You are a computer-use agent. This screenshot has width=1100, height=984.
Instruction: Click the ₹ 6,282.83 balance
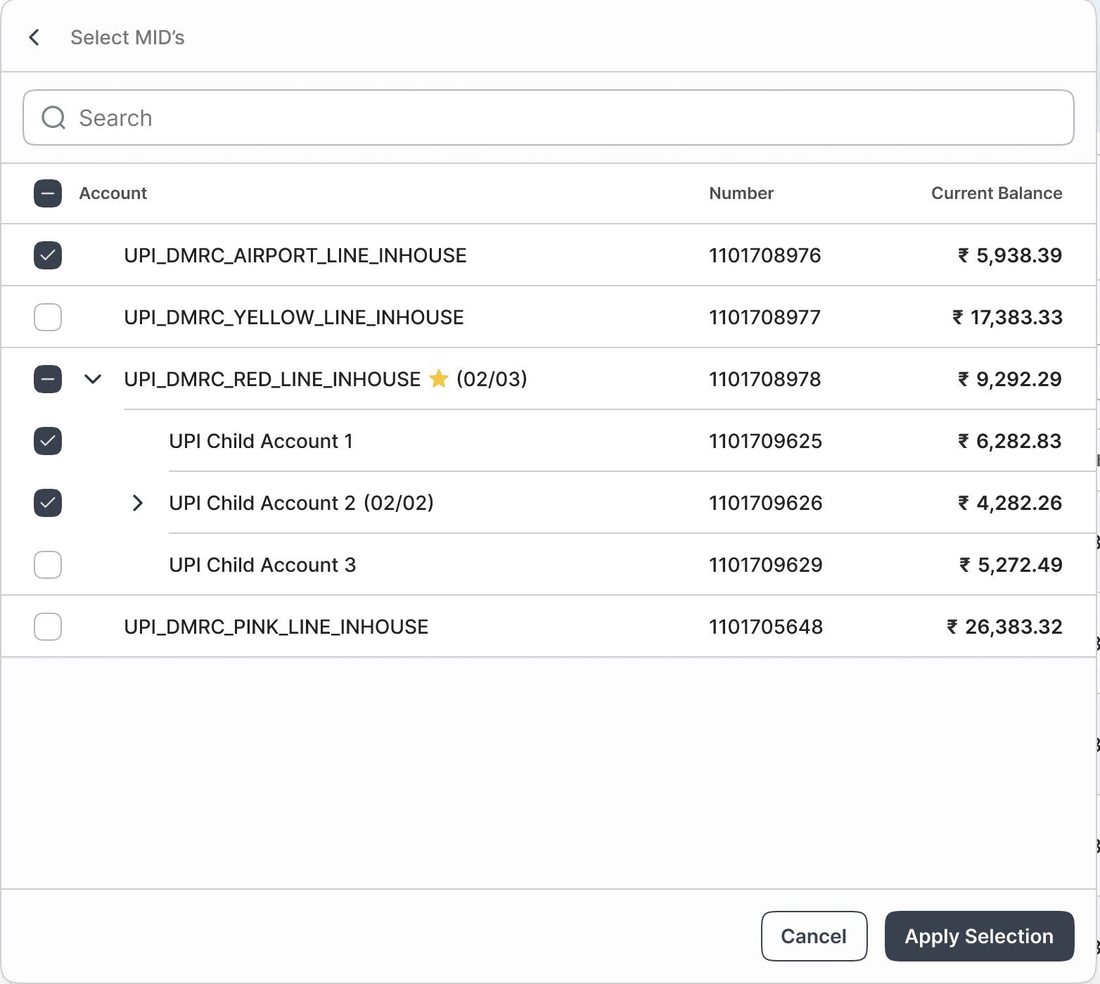pyautogui.click(x=1010, y=441)
